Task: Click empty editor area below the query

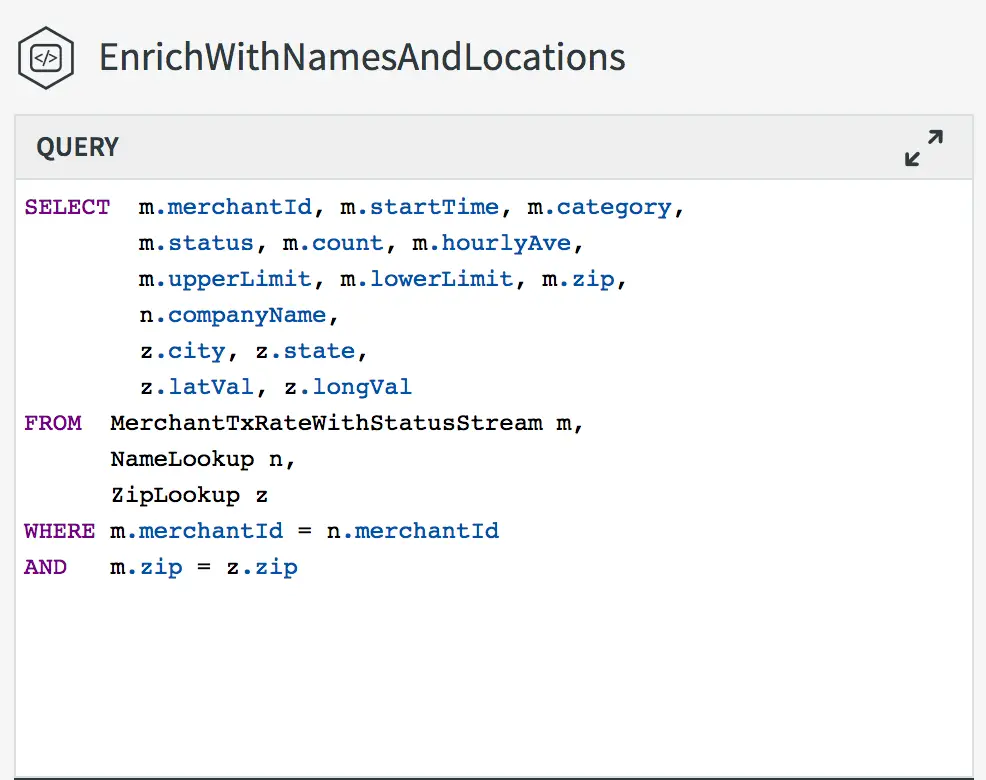Action: tap(490, 680)
